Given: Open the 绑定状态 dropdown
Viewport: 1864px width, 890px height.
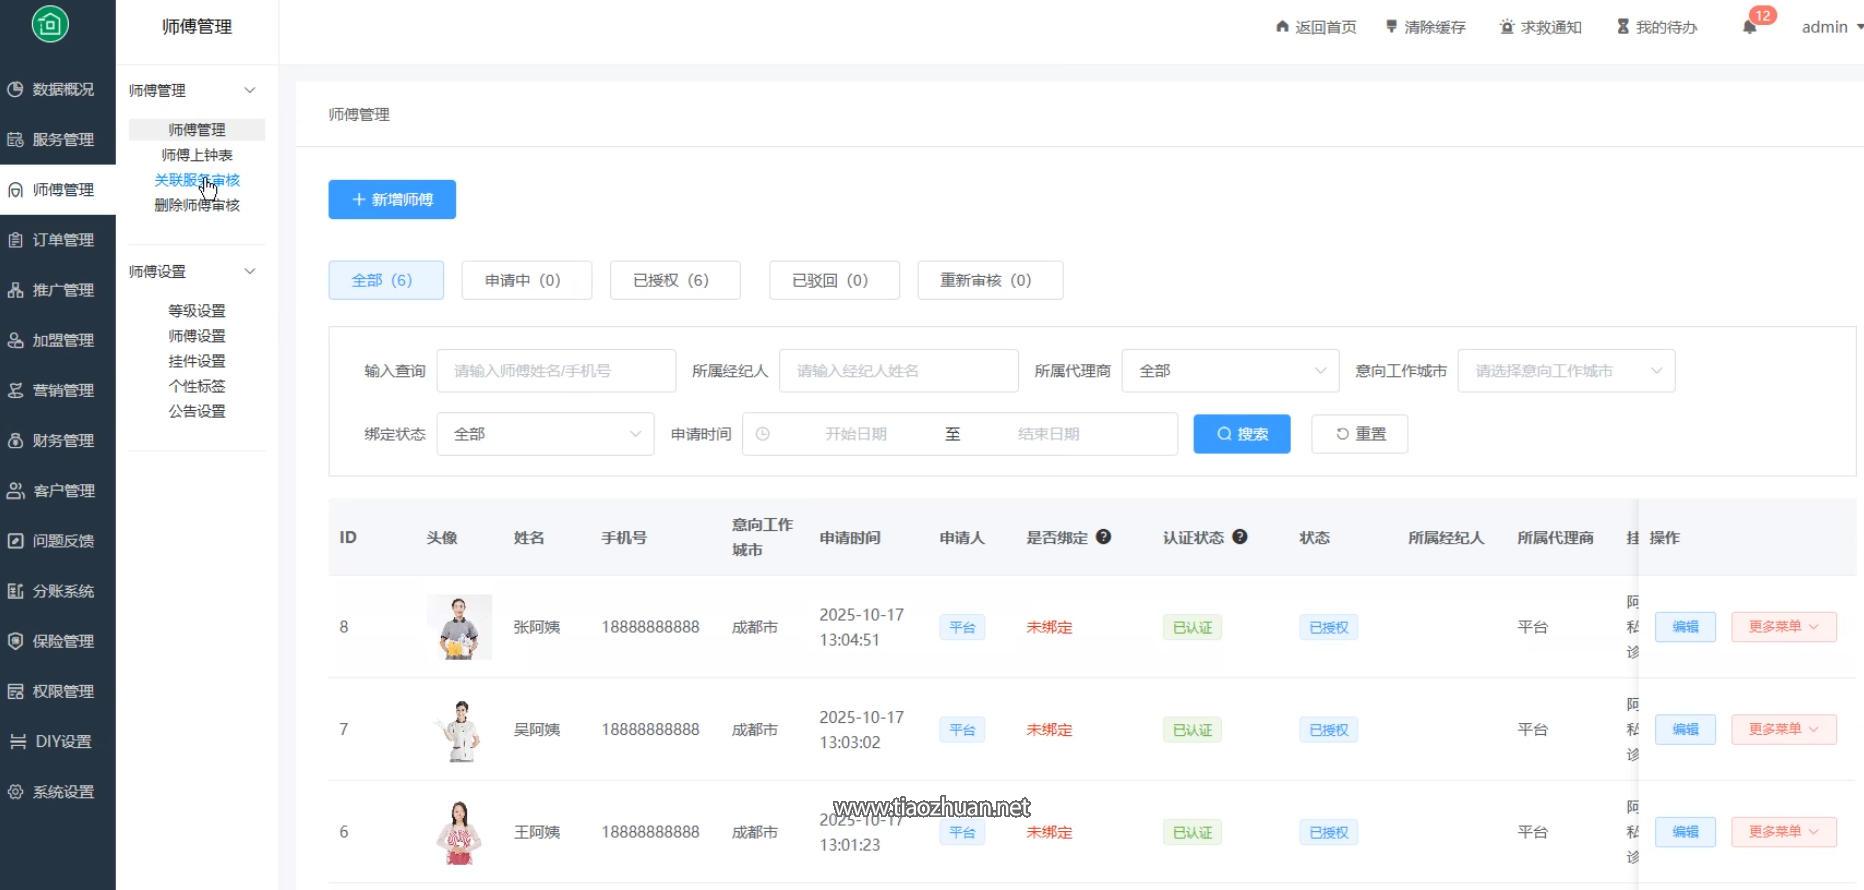Looking at the screenshot, I should [x=545, y=434].
